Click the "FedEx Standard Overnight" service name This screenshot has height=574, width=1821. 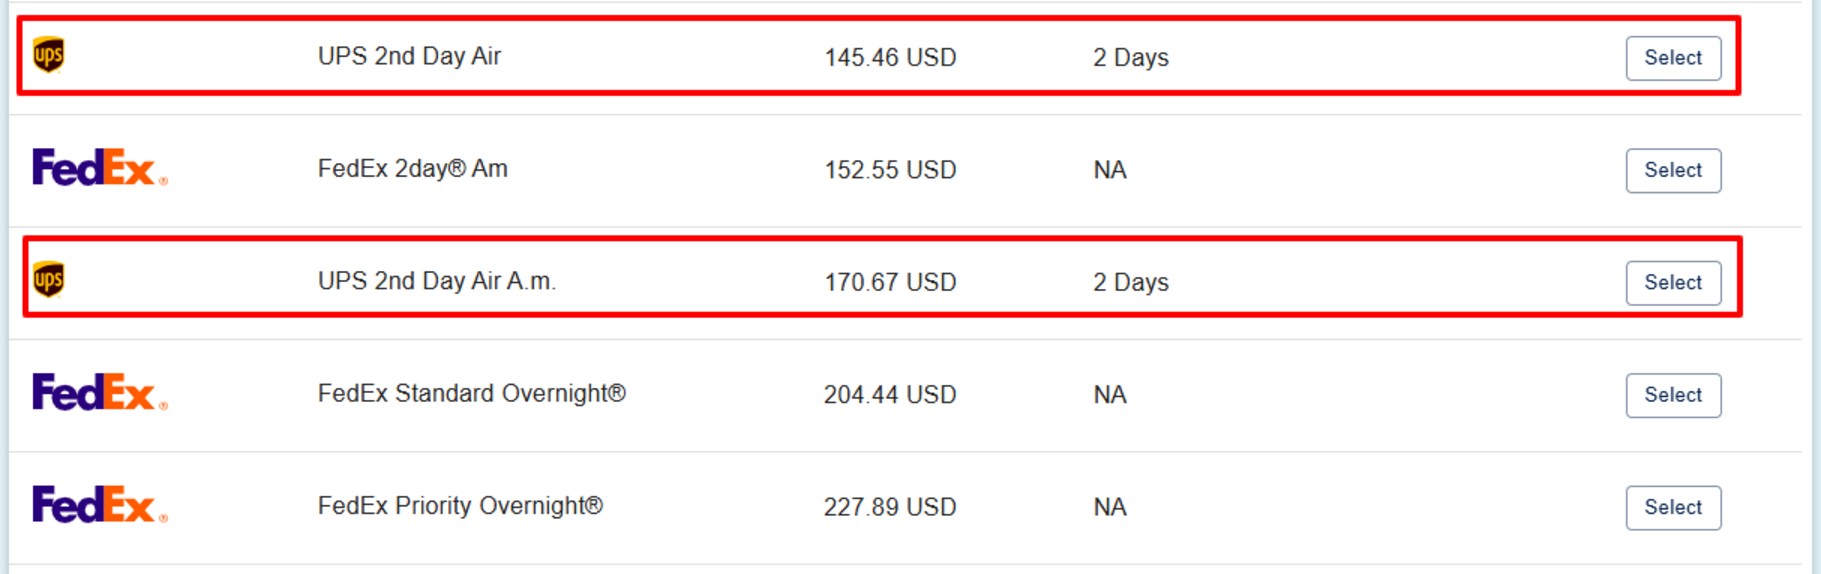471,394
